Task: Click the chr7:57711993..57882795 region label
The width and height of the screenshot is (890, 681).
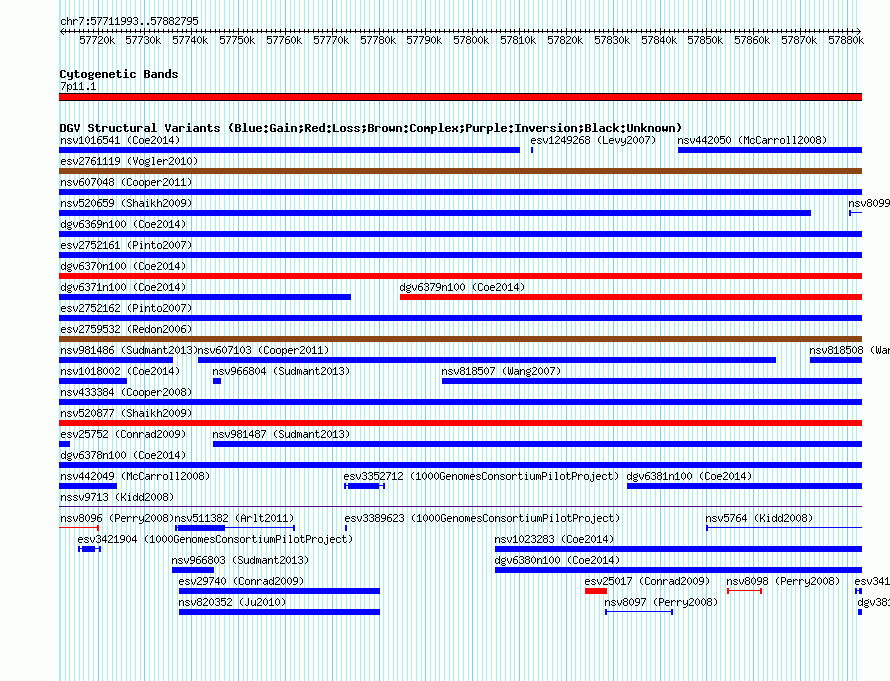Action: (129, 21)
